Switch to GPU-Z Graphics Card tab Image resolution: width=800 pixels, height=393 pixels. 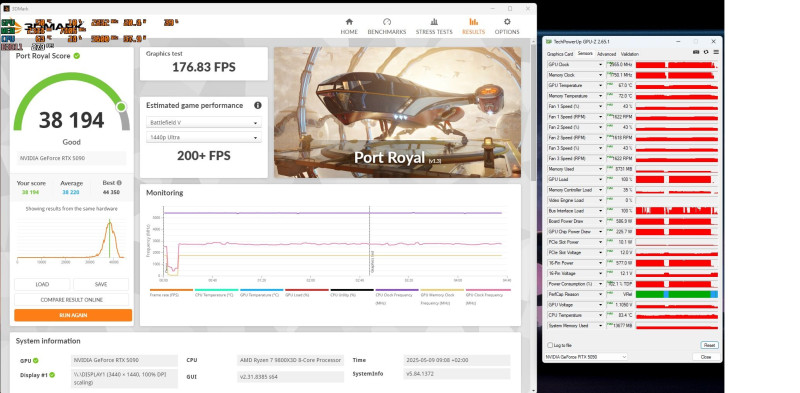click(560, 54)
